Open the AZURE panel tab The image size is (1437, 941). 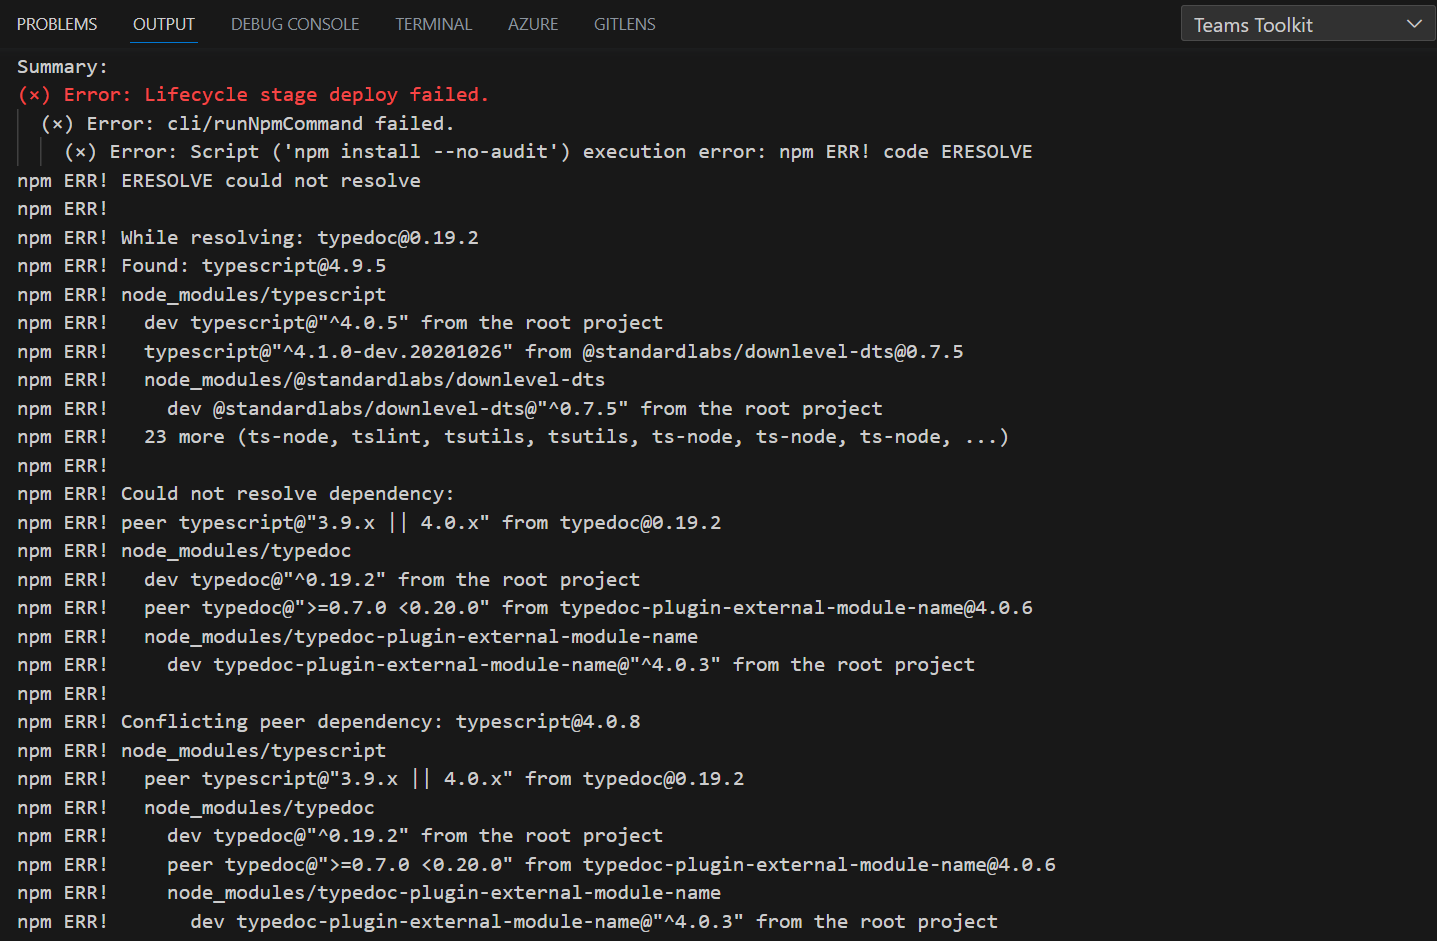pos(532,23)
